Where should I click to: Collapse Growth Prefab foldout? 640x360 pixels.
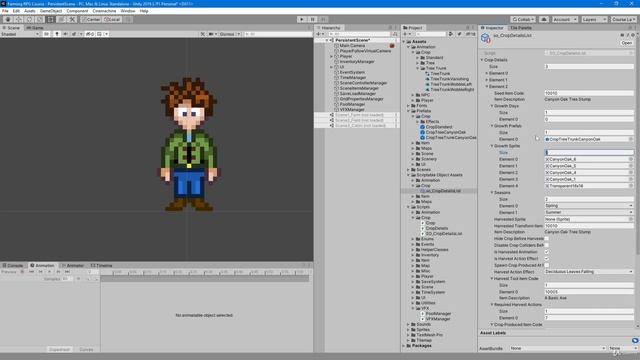492,126
